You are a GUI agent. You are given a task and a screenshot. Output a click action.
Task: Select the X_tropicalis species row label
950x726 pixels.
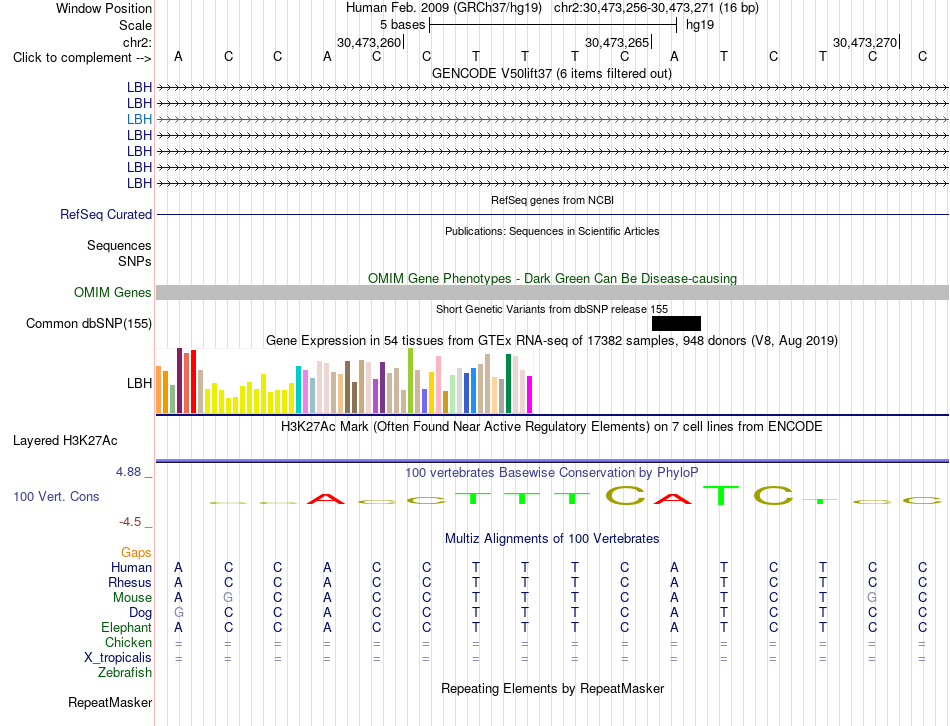(x=118, y=658)
